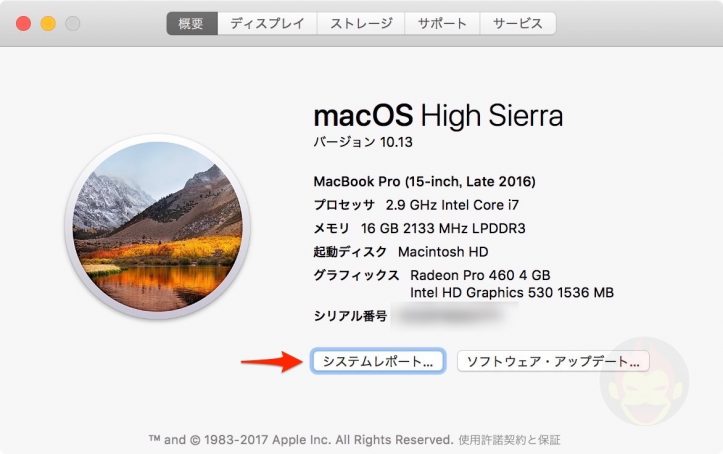This screenshot has width=723, height=454.
Task: Click the yellow minimize window button
Action: (48, 23)
